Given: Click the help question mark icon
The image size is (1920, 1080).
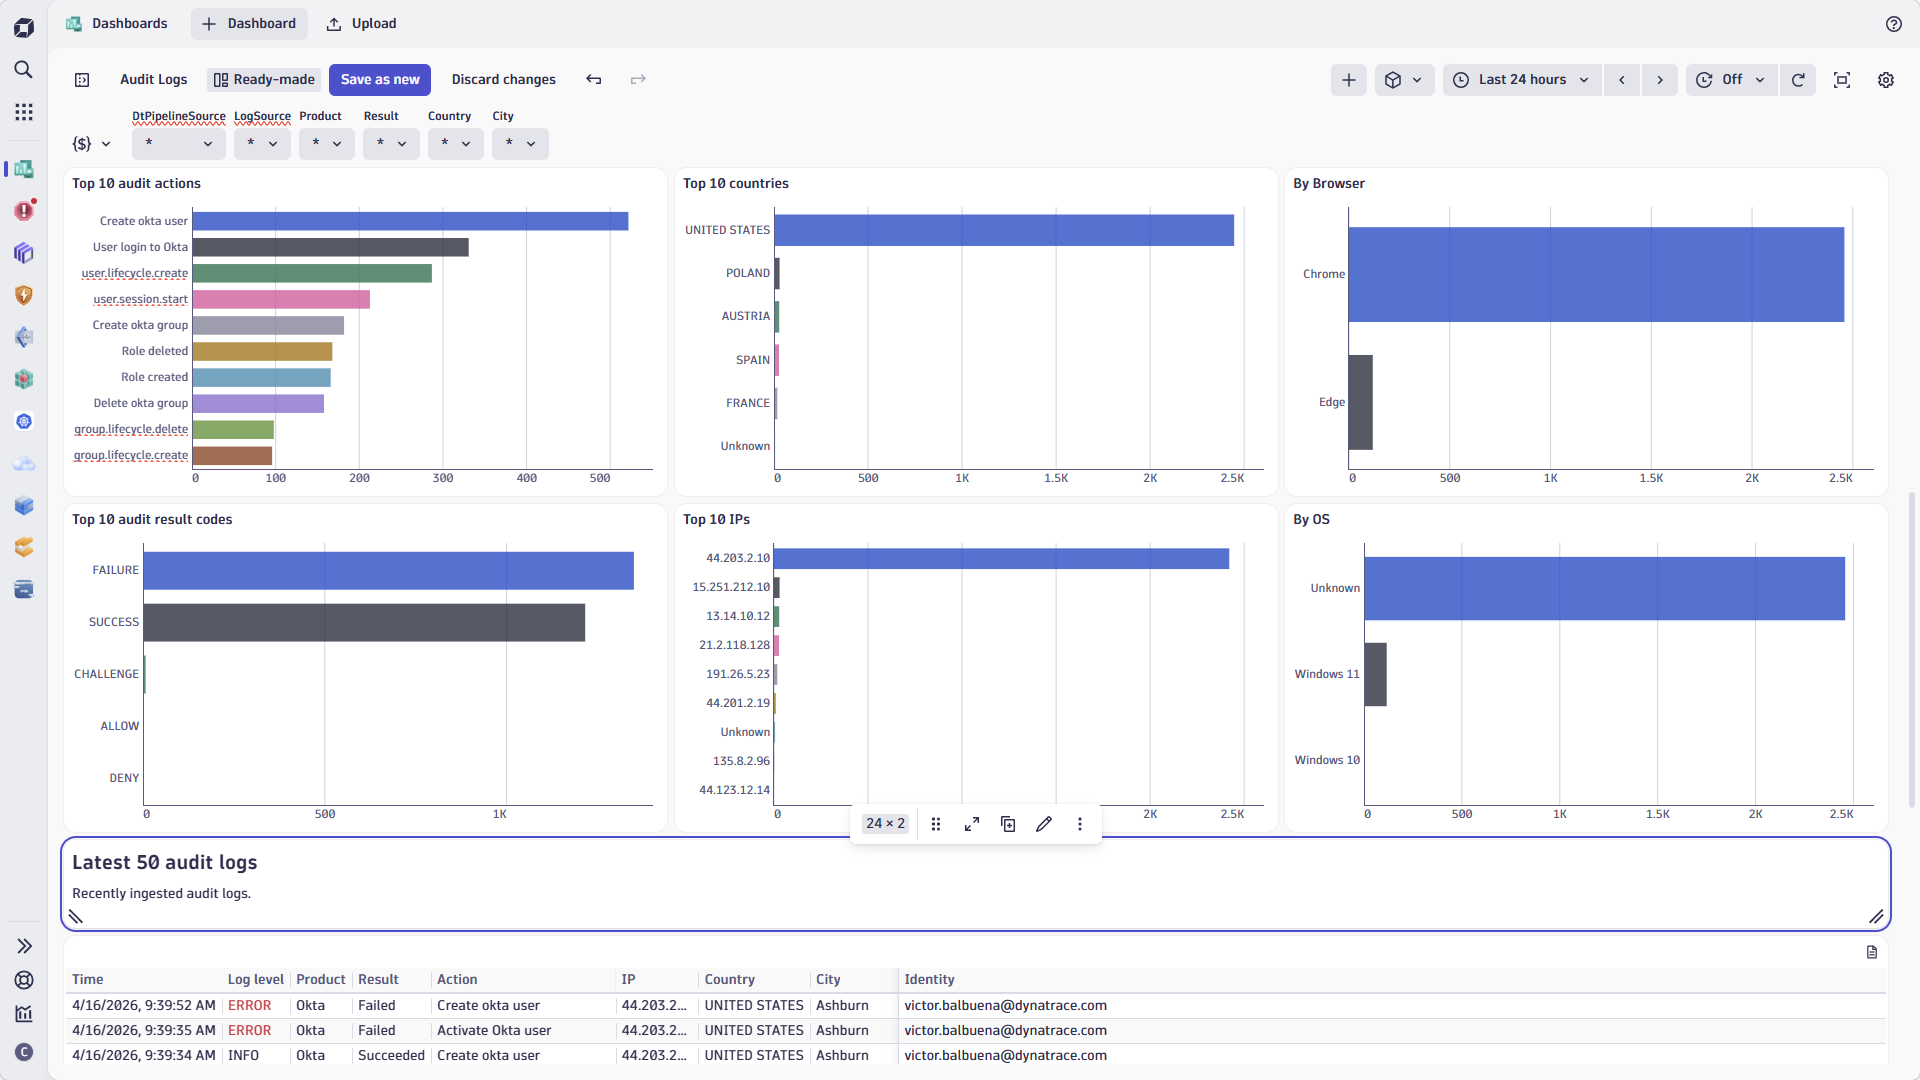Looking at the screenshot, I should (1894, 24).
